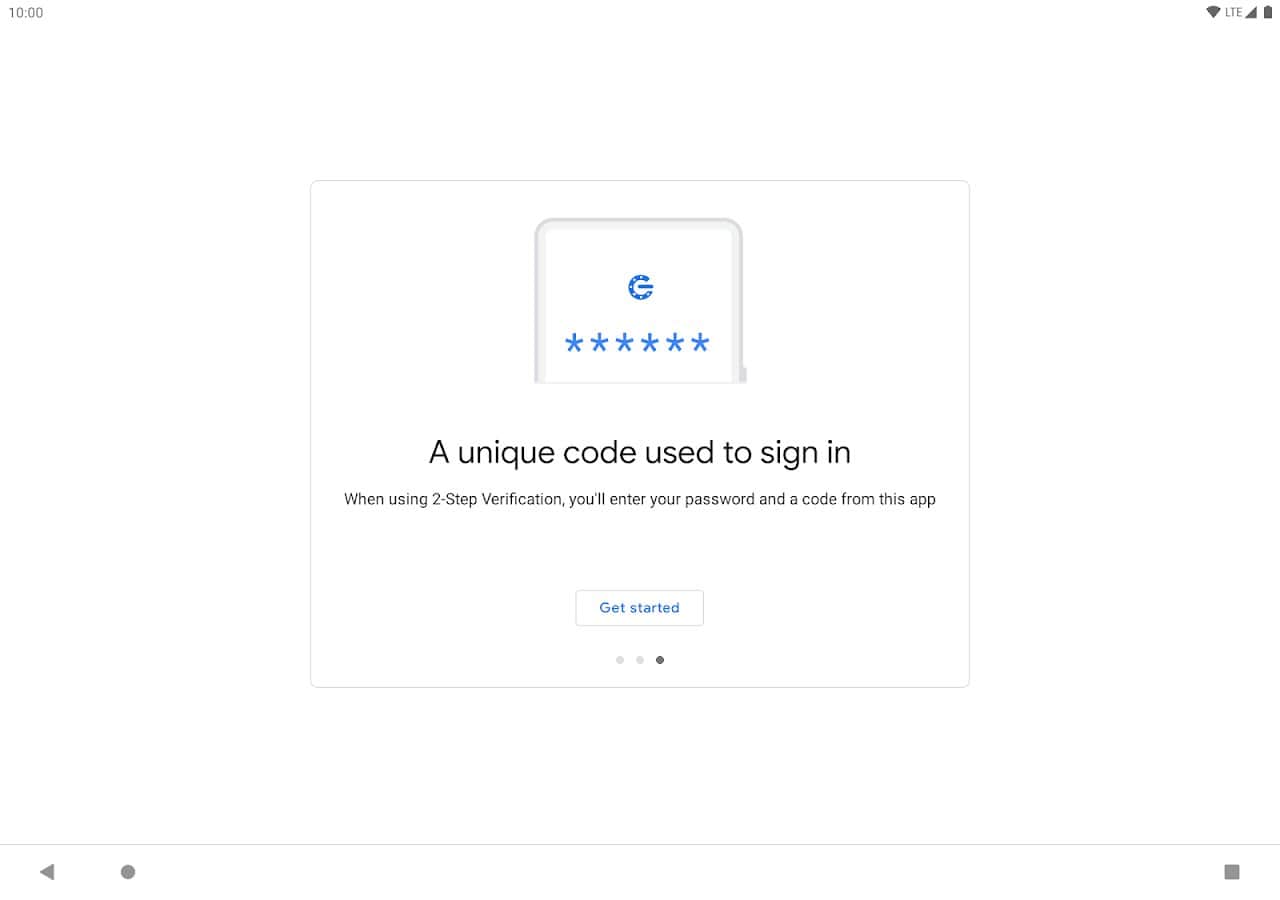Click the blue asterisk code row
Viewport: 1280px width, 900px height.
pos(637,344)
